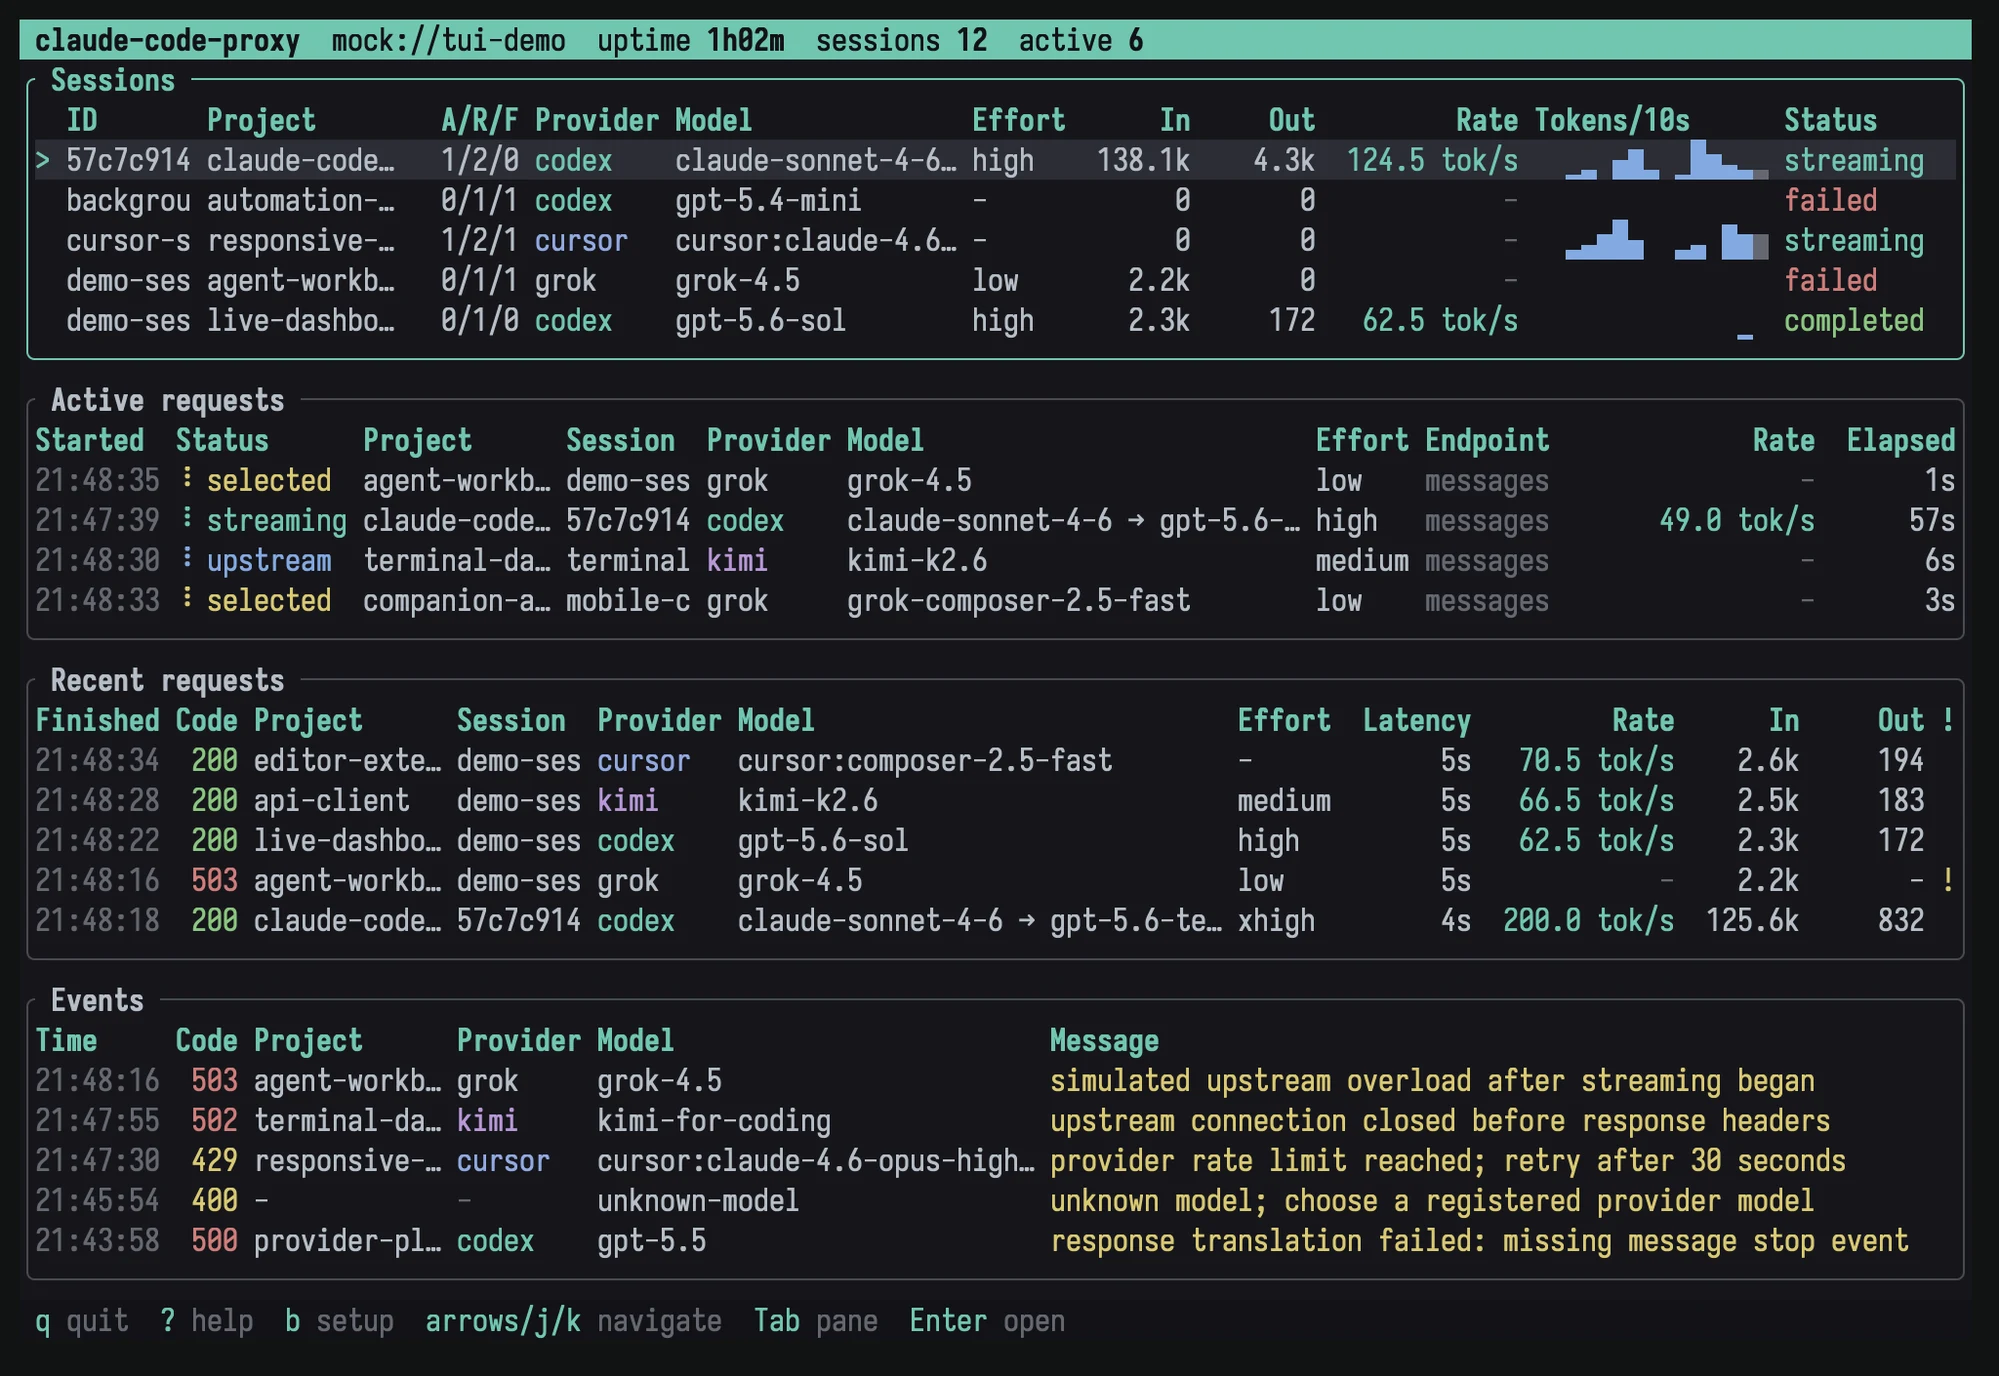The image size is (1999, 1376).
Task: Select the 'cursor-s' session row
Action: click(x=995, y=241)
